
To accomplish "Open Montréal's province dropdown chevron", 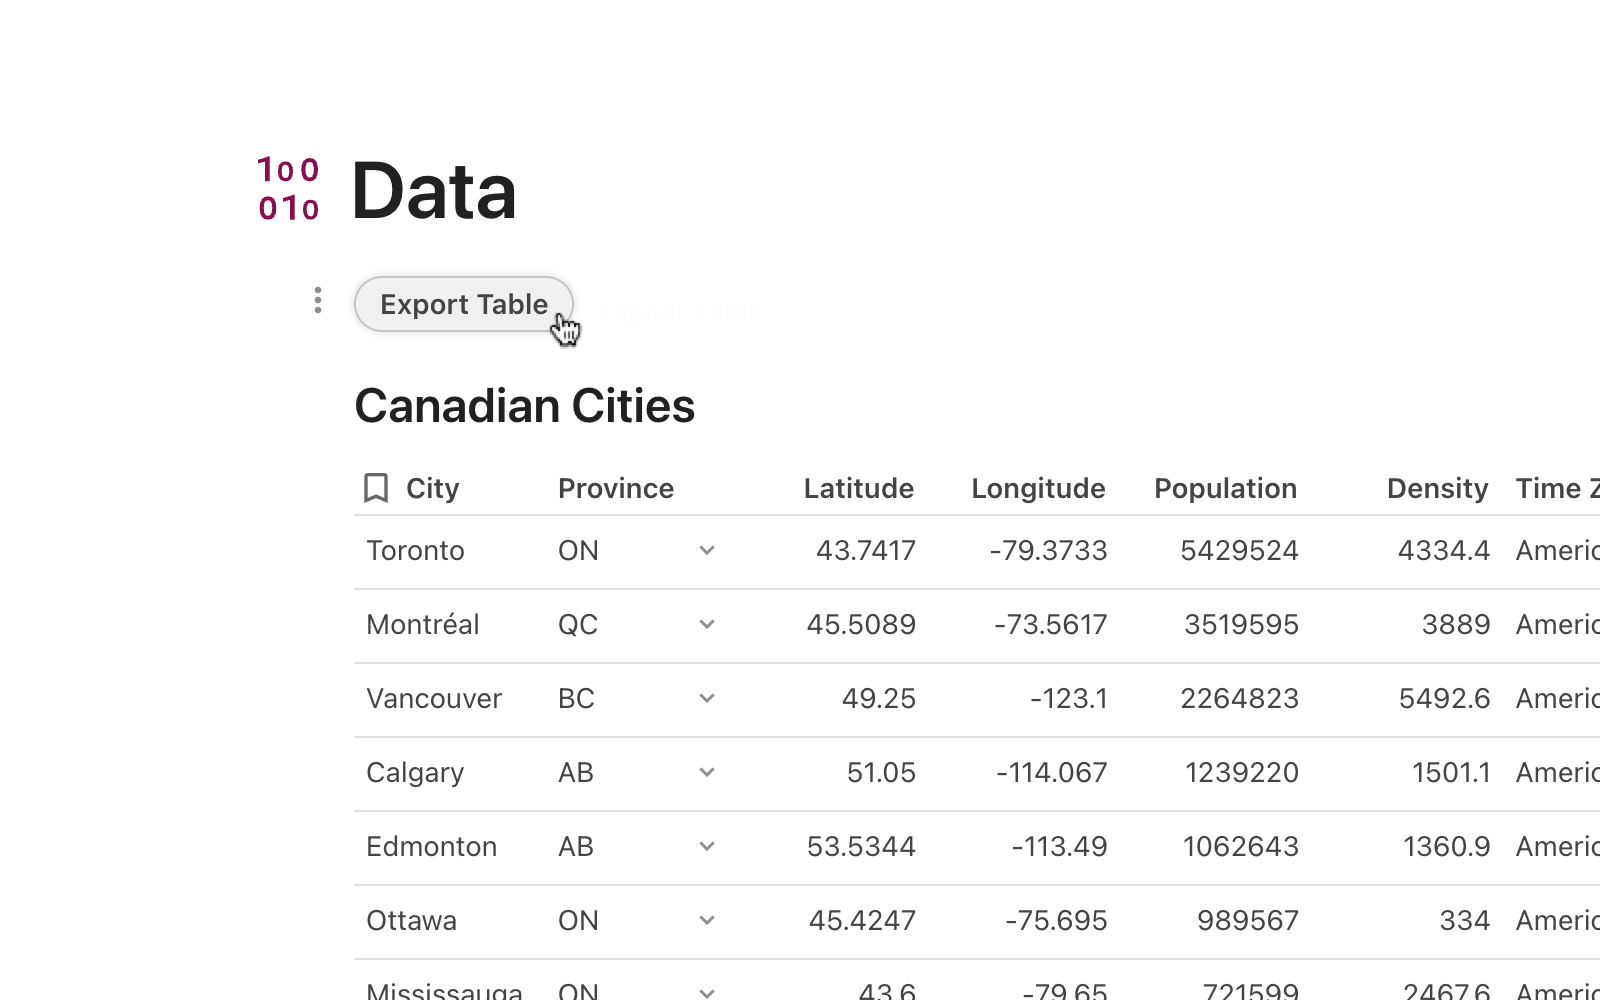I will click(x=707, y=625).
